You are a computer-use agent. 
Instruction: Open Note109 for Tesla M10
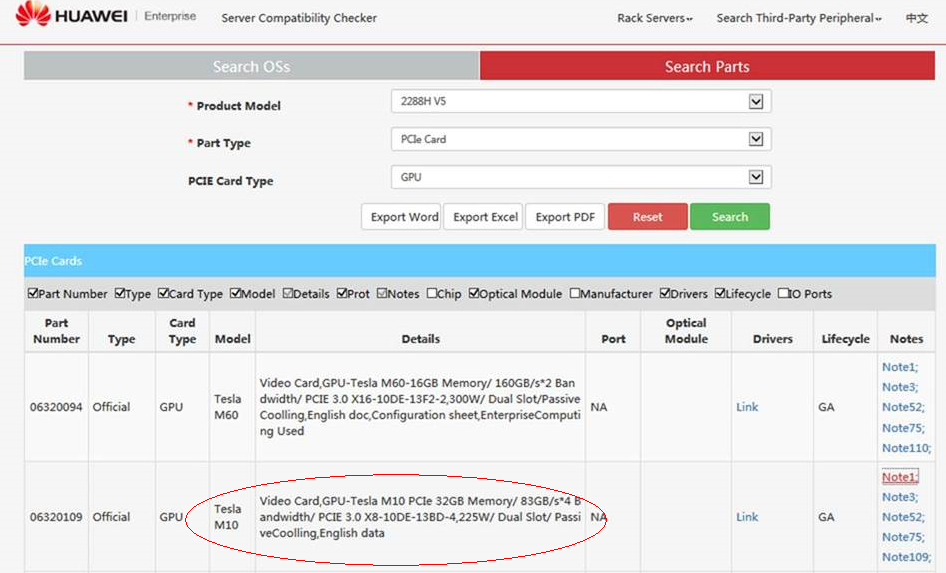coord(906,557)
